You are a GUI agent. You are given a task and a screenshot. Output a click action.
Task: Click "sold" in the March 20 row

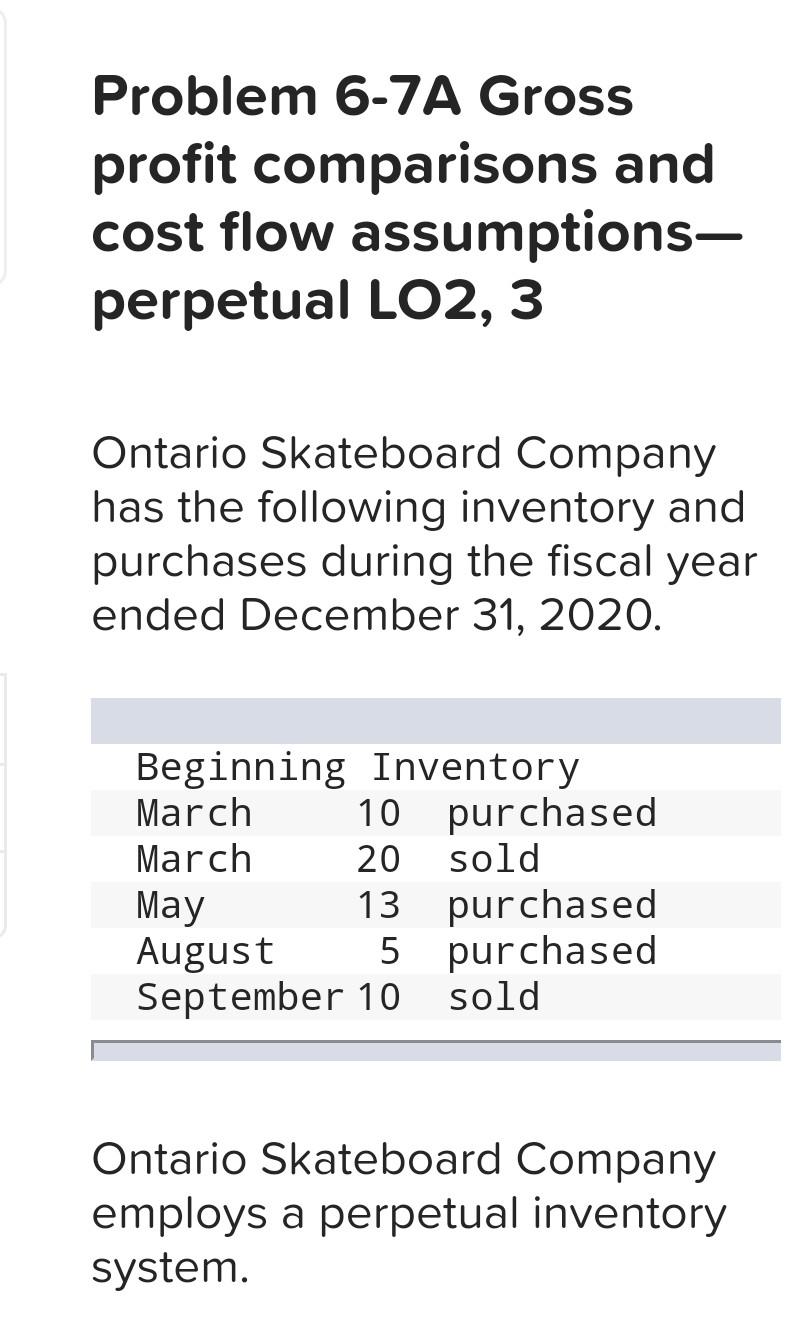point(493,859)
